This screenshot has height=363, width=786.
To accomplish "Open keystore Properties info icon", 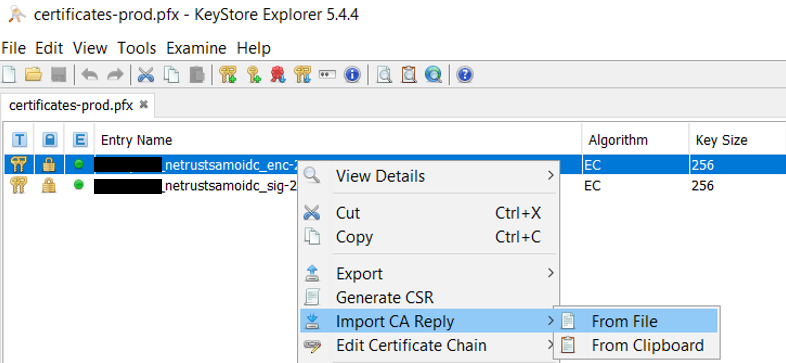I will 352,75.
